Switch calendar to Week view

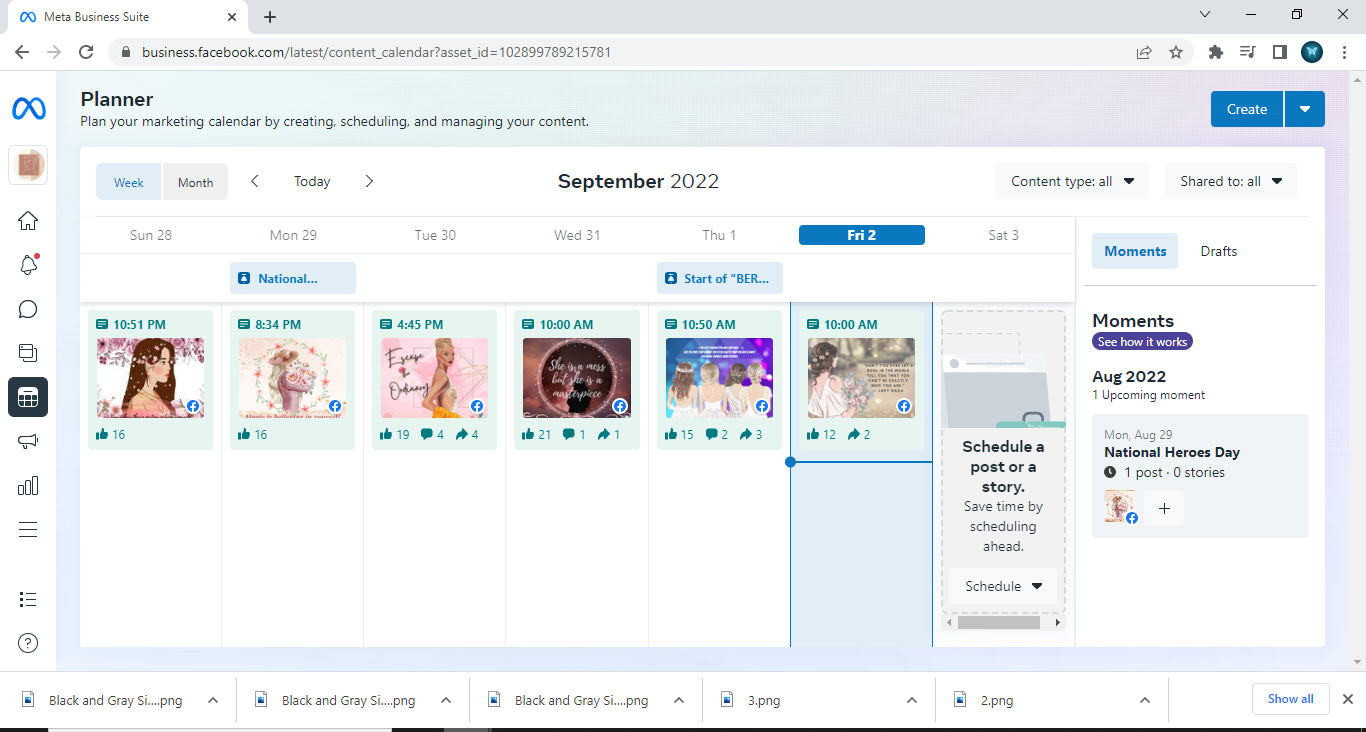click(x=129, y=182)
